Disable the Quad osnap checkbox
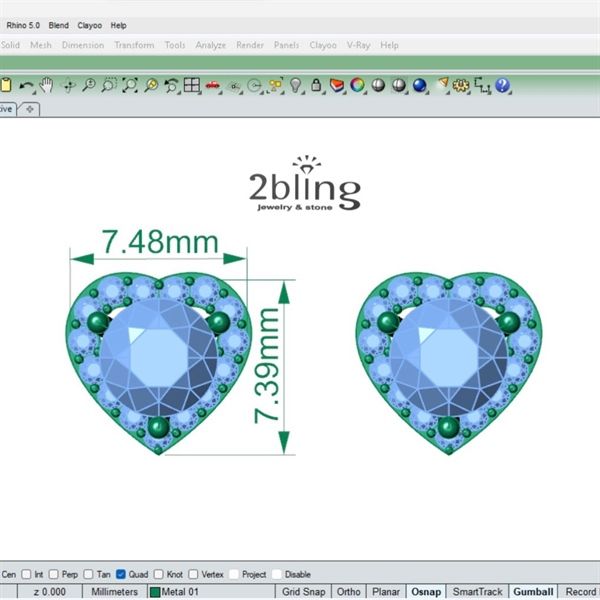 pos(121,575)
